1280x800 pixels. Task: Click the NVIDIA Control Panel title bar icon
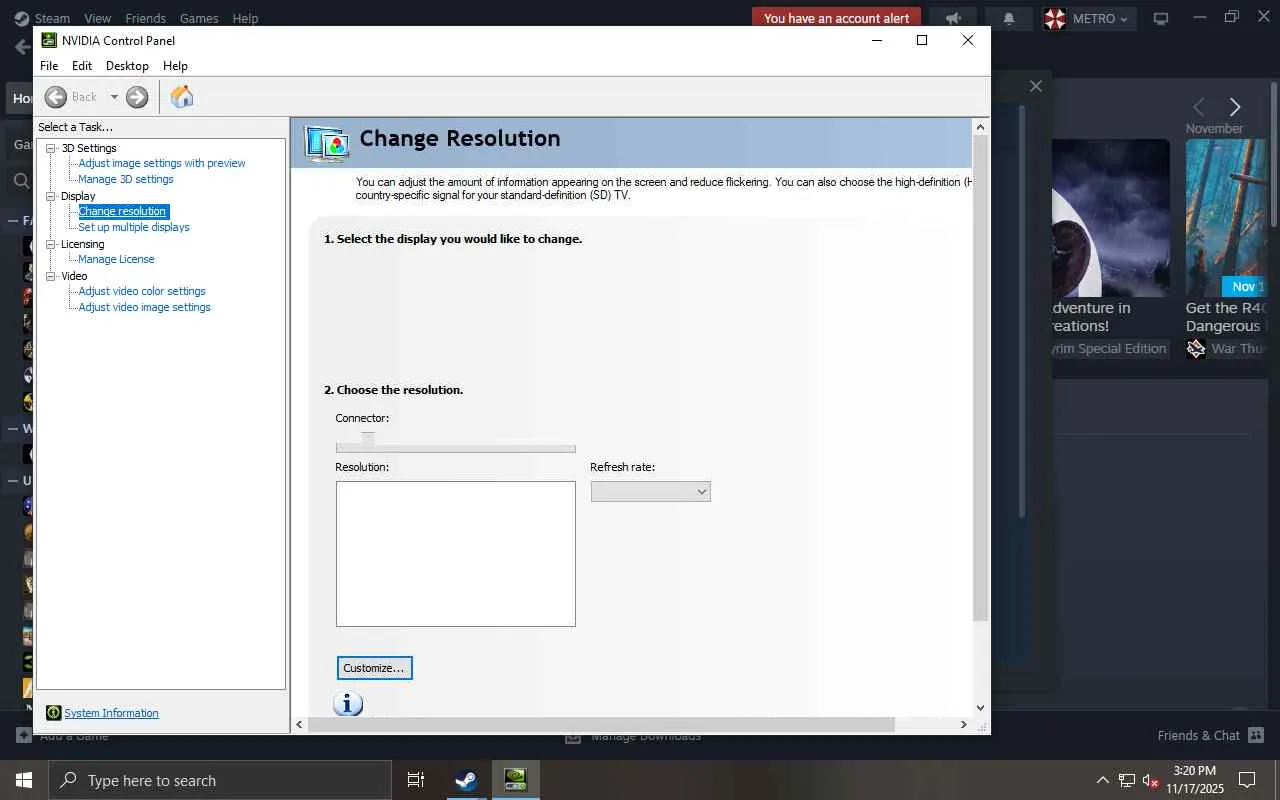(49, 40)
